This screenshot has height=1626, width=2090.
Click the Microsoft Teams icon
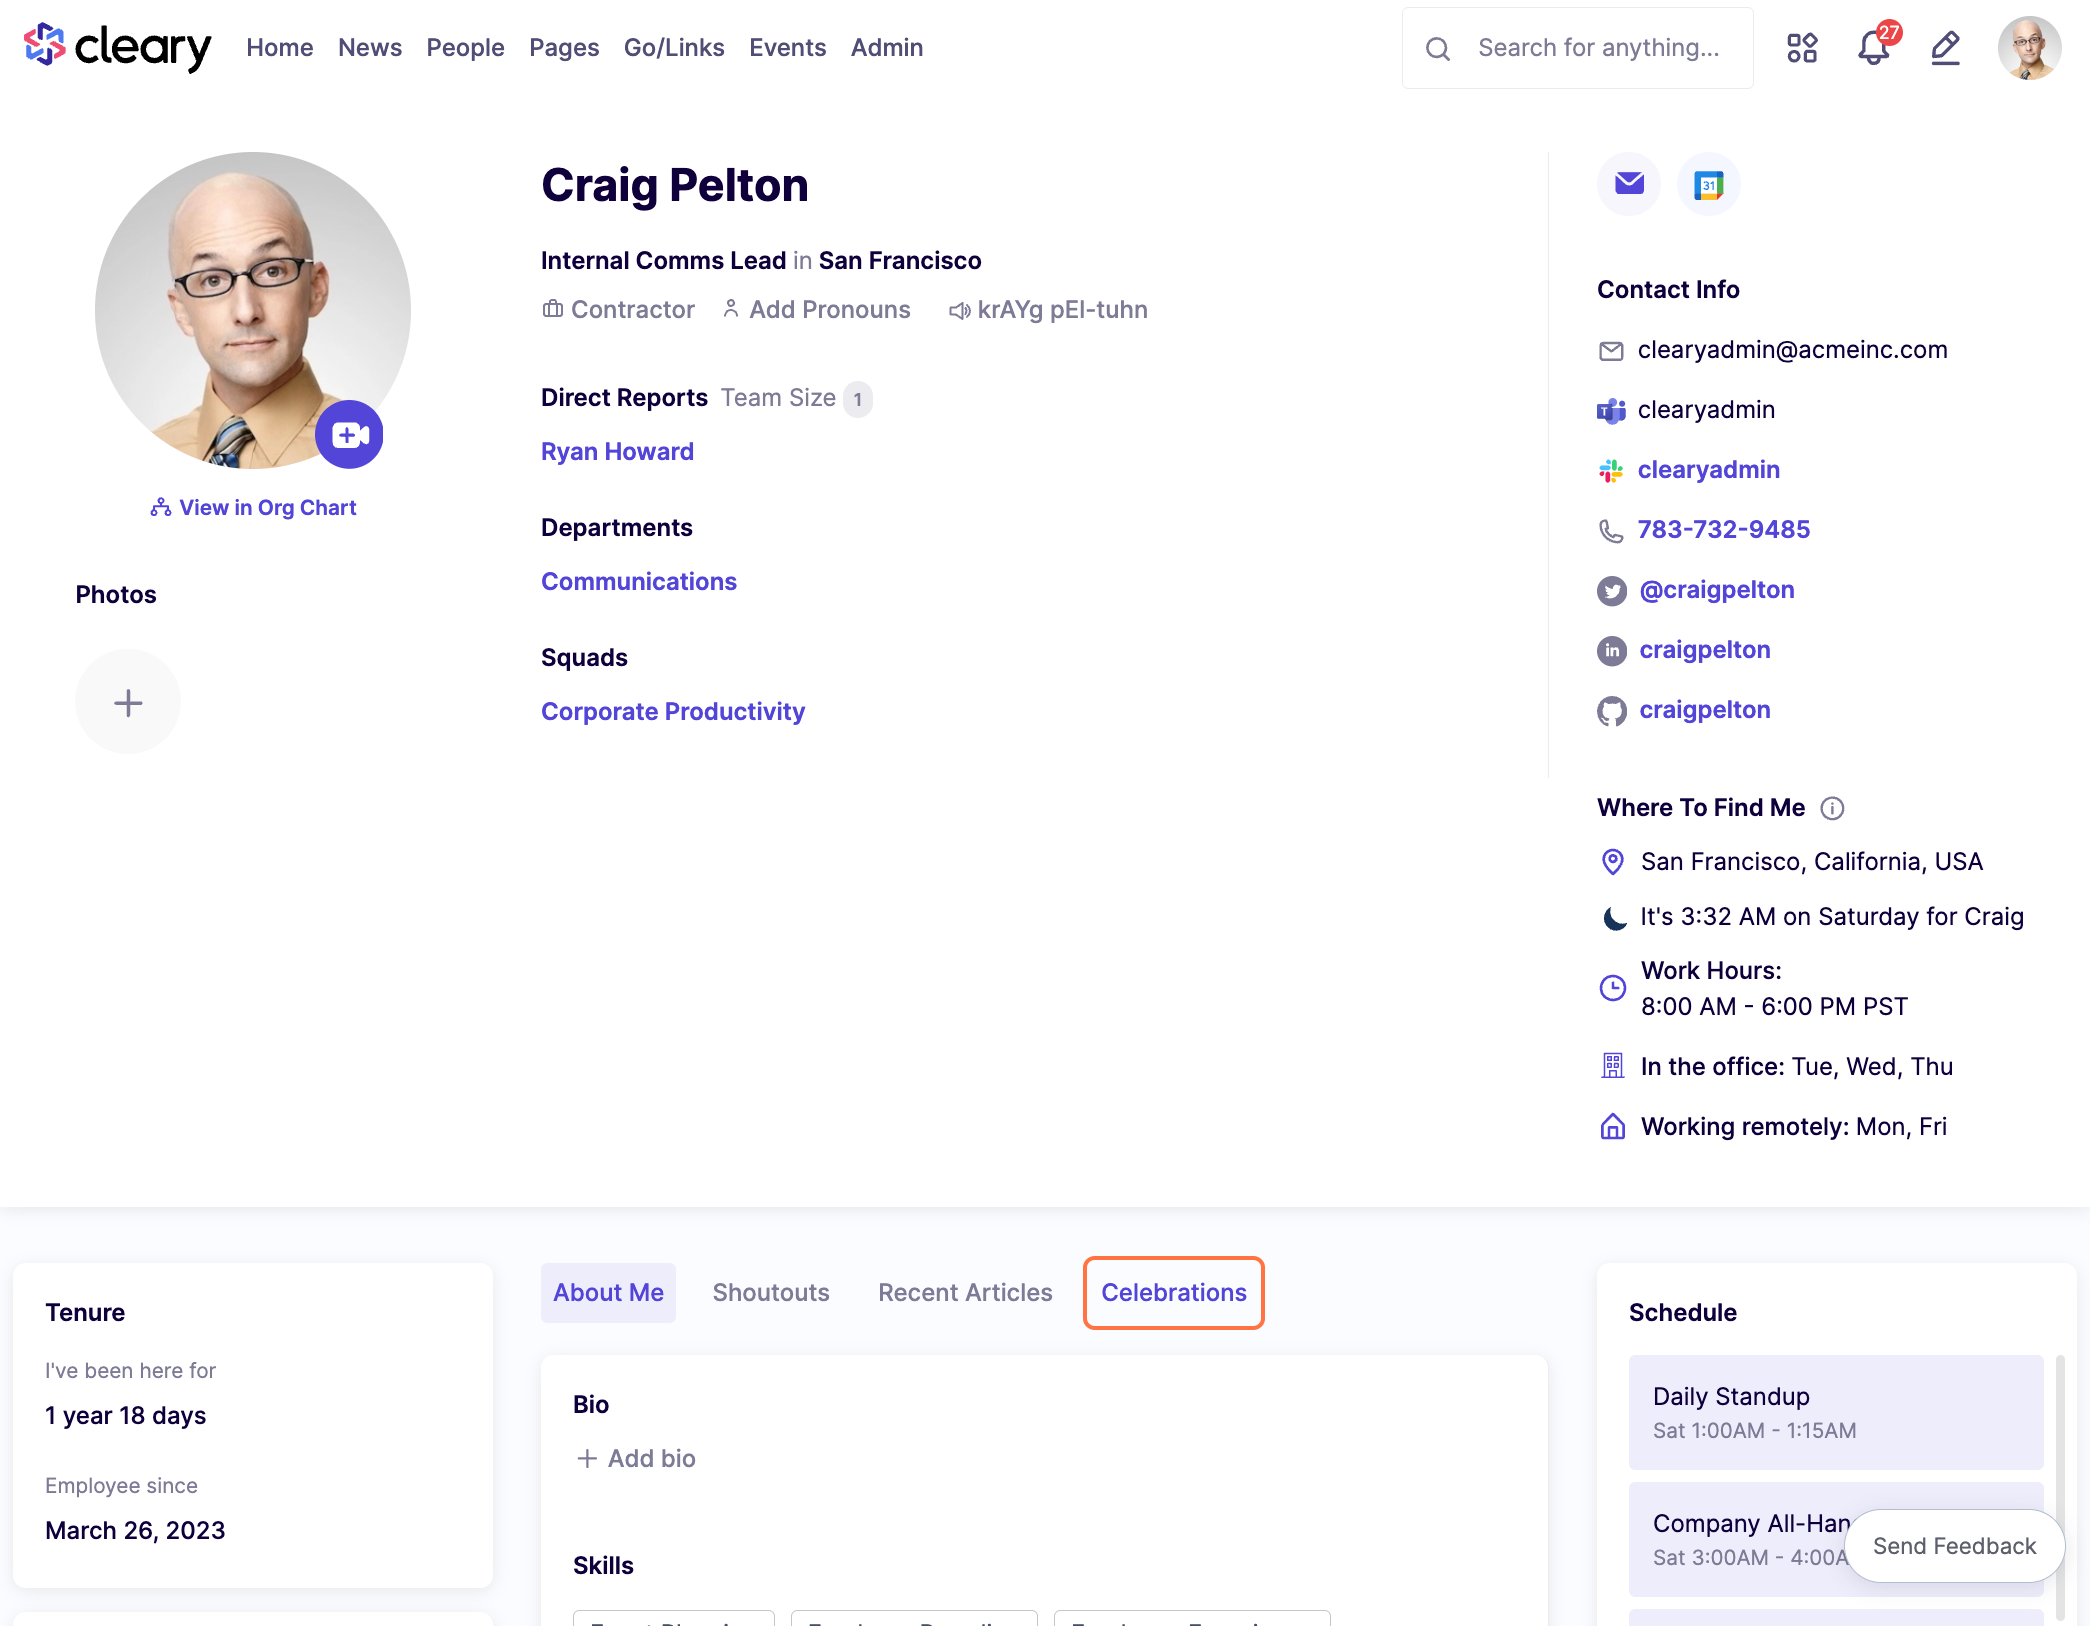tap(1610, 411)
